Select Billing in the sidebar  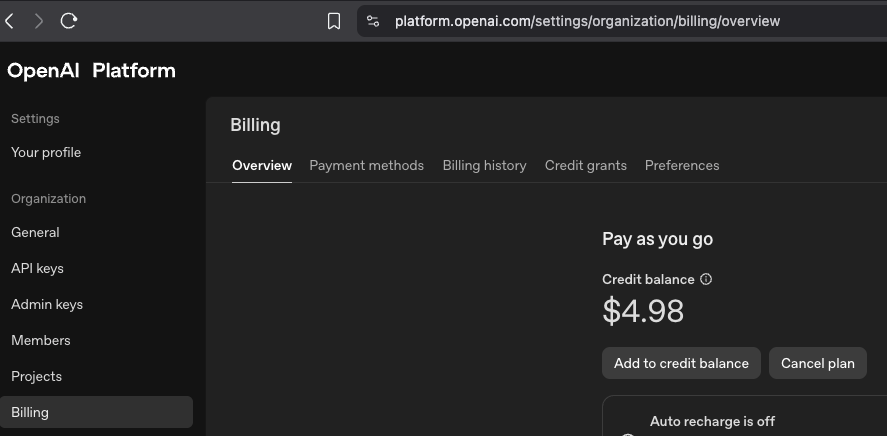pyautogui.click(x=96, y=412)
